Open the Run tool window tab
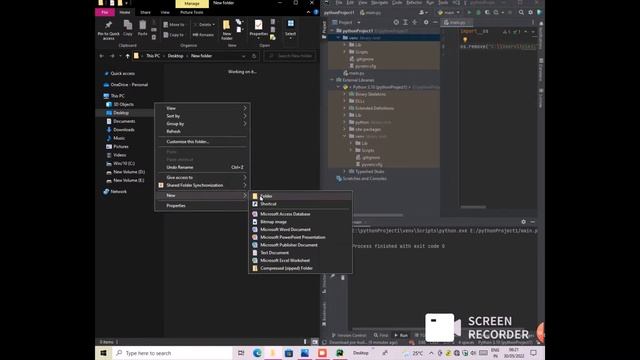Image resolution: width=640 pixels, height=360 pixels. [x=401, y=335]
